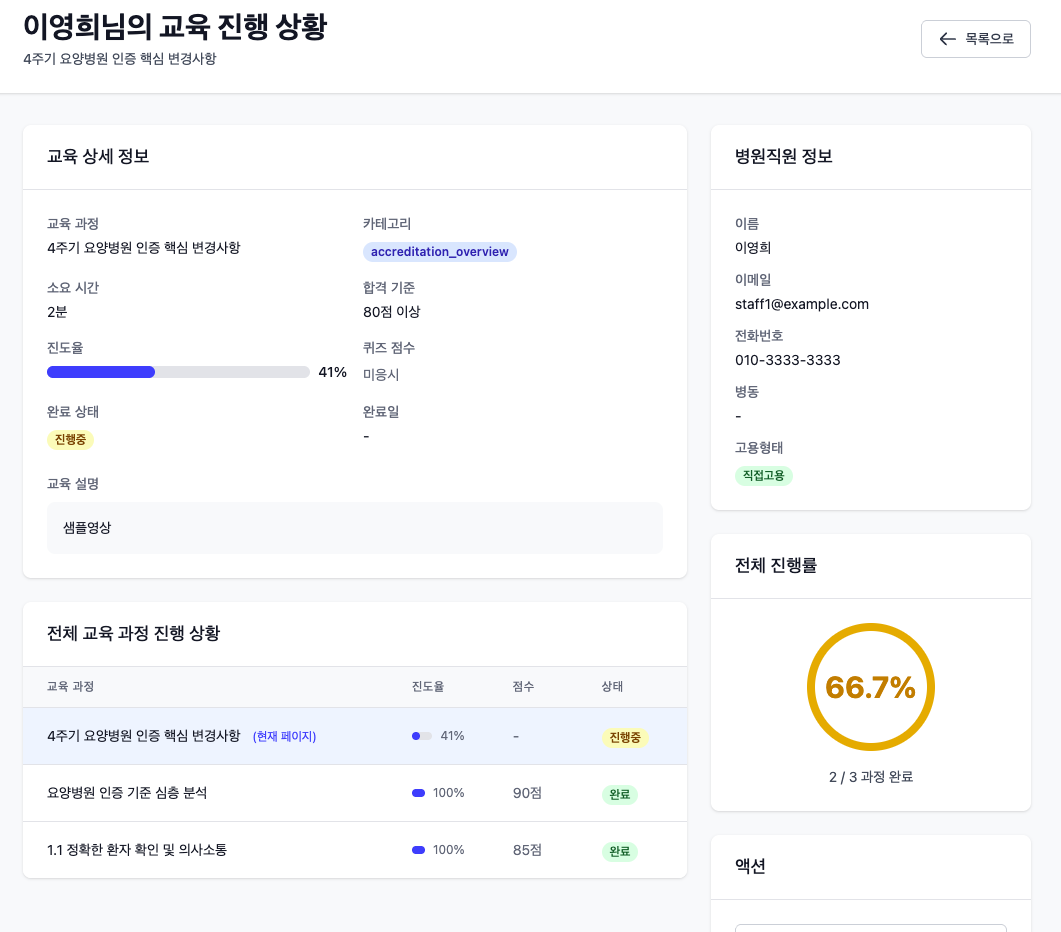
Task: Select the blue progress dot in the current row
Action: (x=414, y=736)
